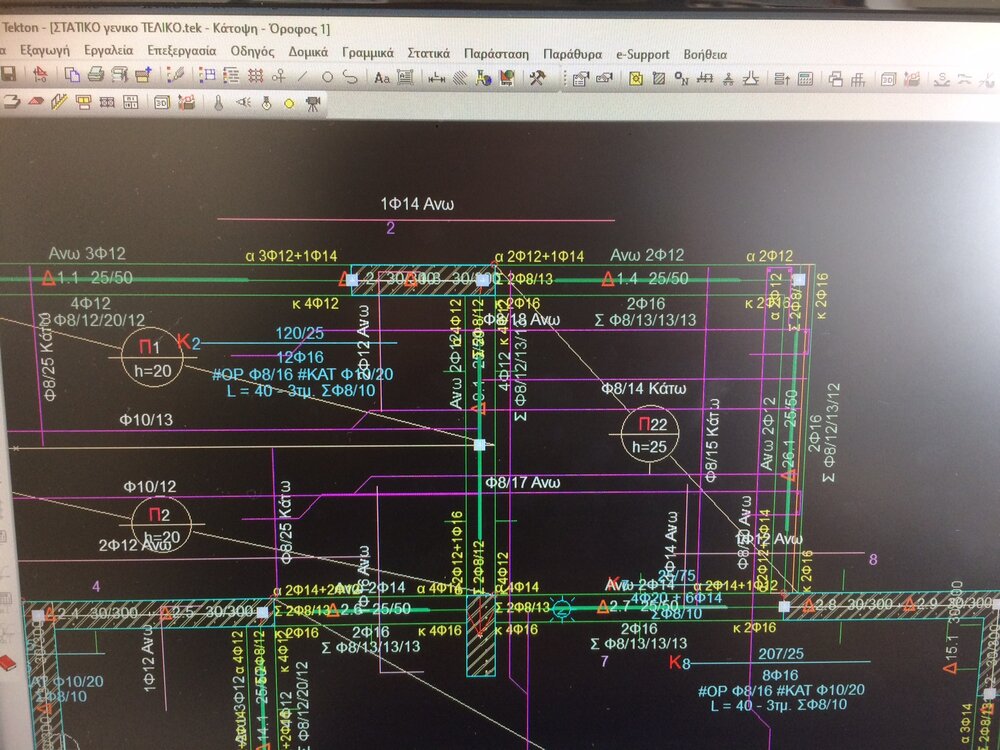Click the printer icon in the toolbar
Screen dimensions: 1000x750
click(x=96, y=76)
